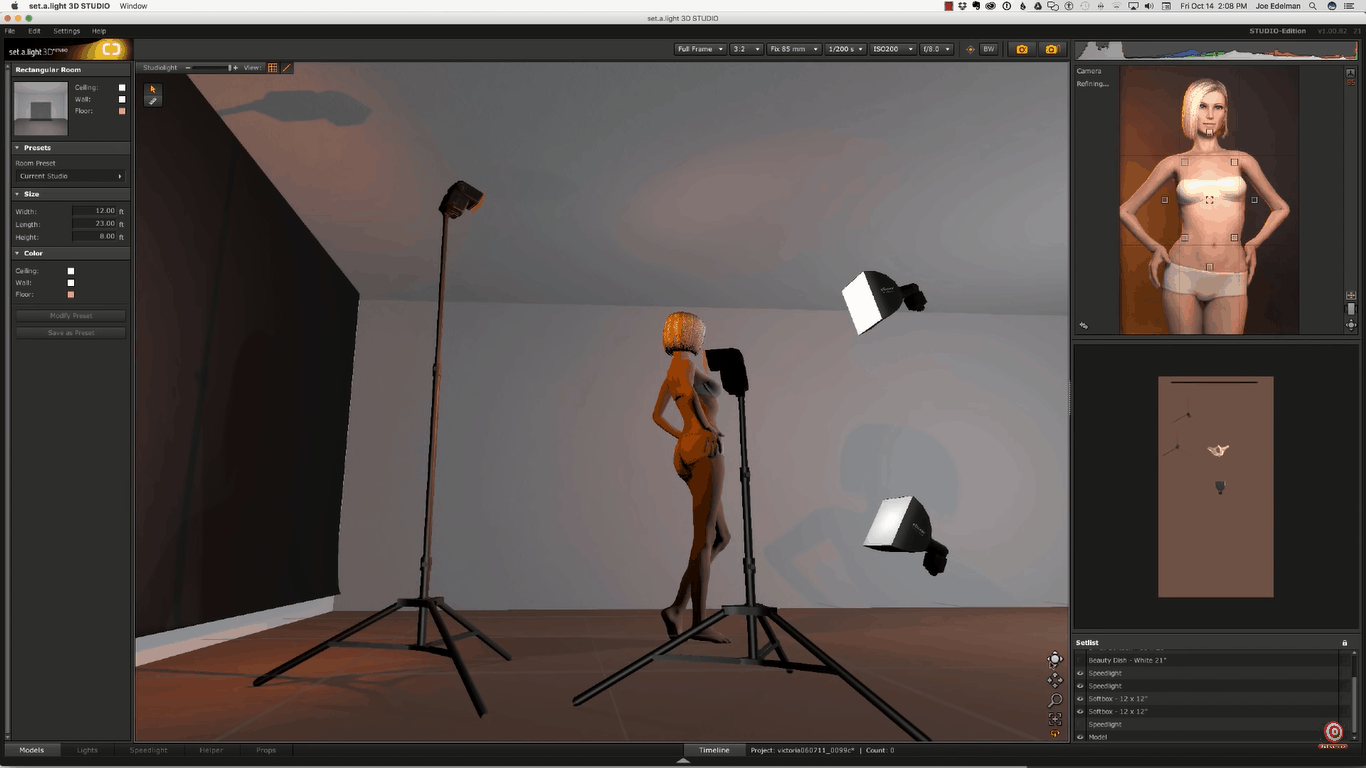
Task: Select the arrow pointer tool in viewport
Action: point(153,89)
